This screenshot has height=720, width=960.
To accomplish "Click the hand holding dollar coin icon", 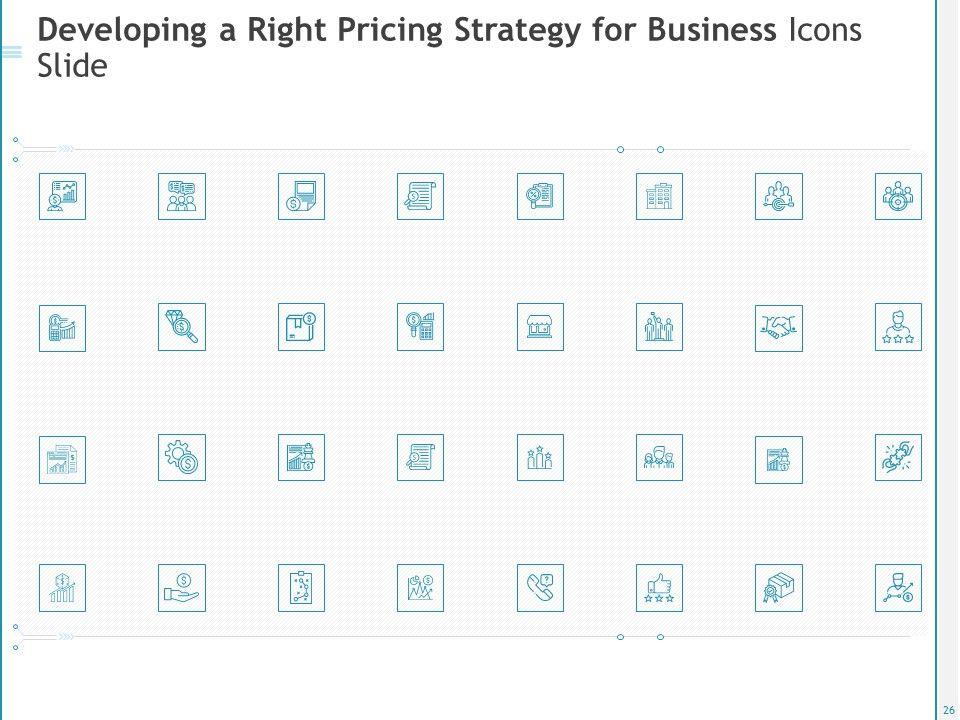I will [182, 588].
